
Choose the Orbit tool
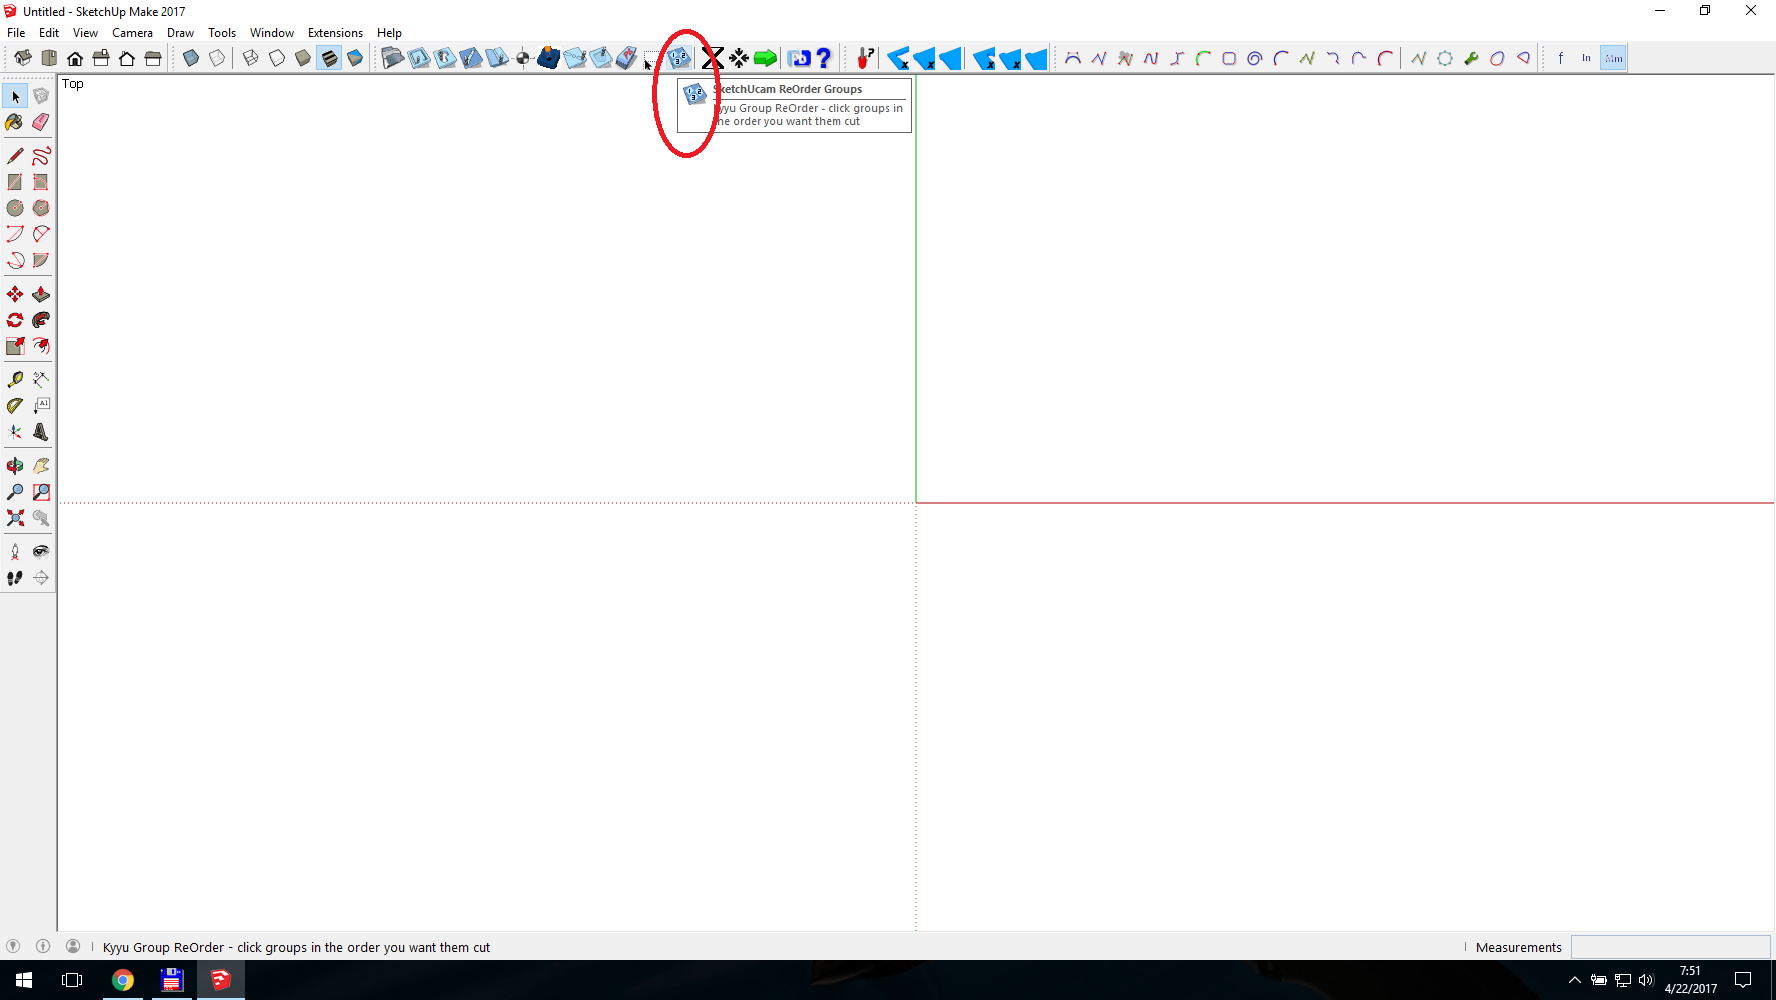(x=15, y=466)
